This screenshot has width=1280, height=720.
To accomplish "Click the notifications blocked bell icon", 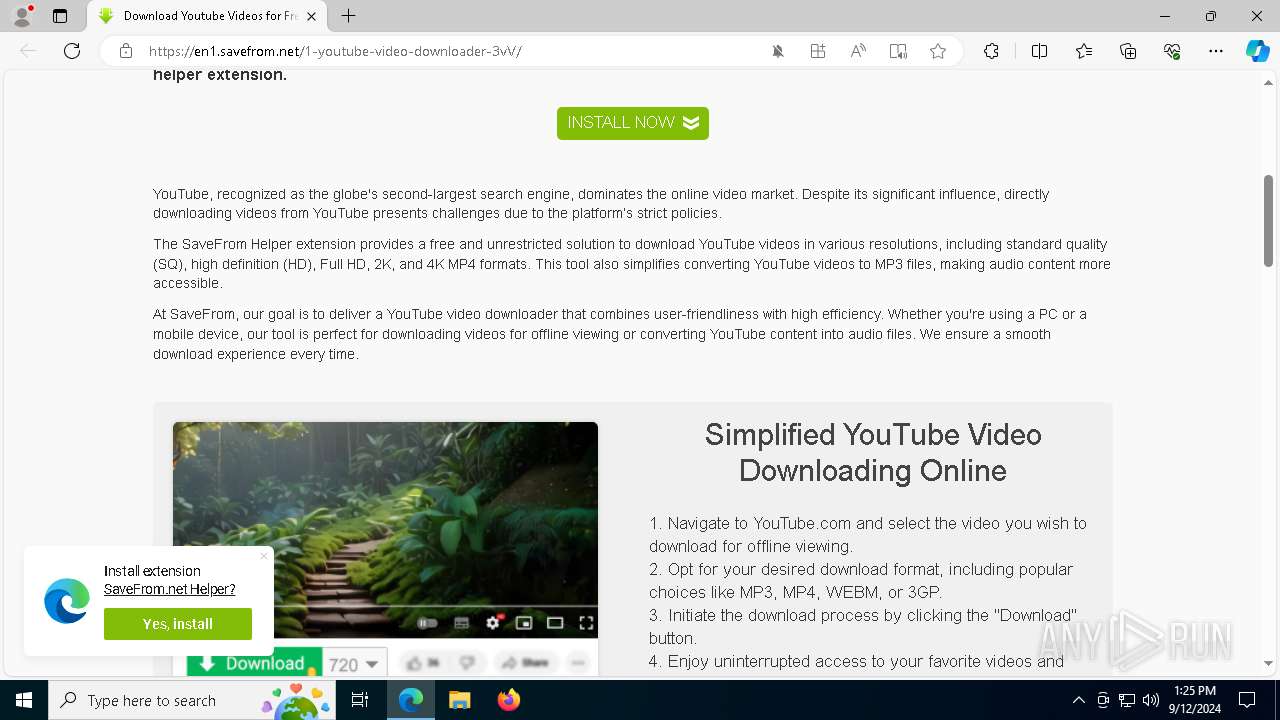I will click(x=778, y=51).
